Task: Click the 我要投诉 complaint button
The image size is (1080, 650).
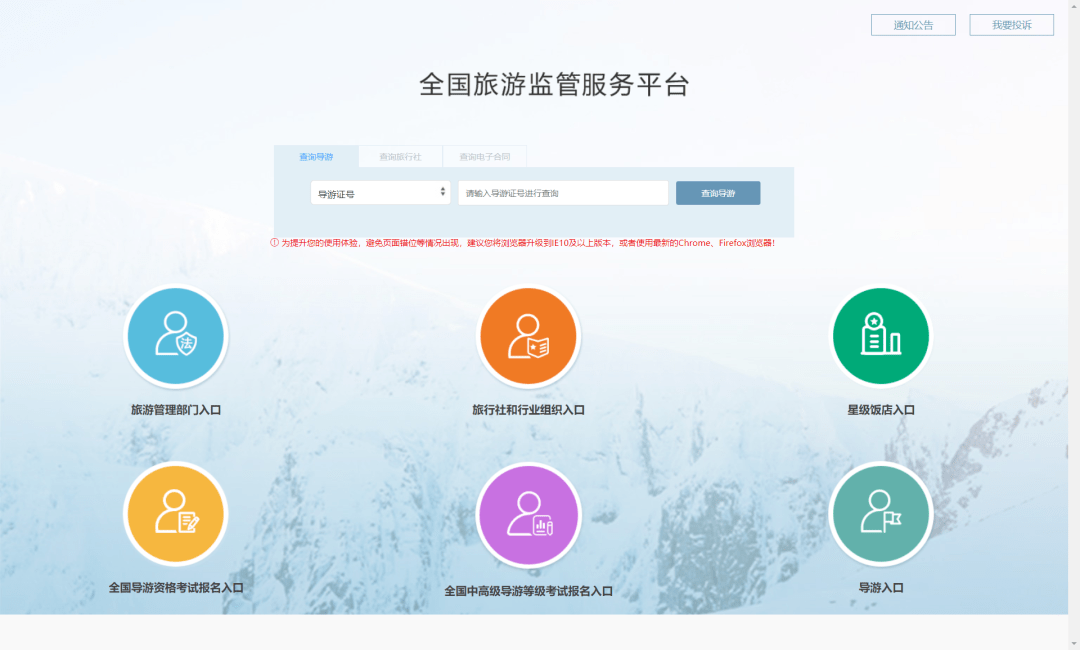Action: 1011,25
